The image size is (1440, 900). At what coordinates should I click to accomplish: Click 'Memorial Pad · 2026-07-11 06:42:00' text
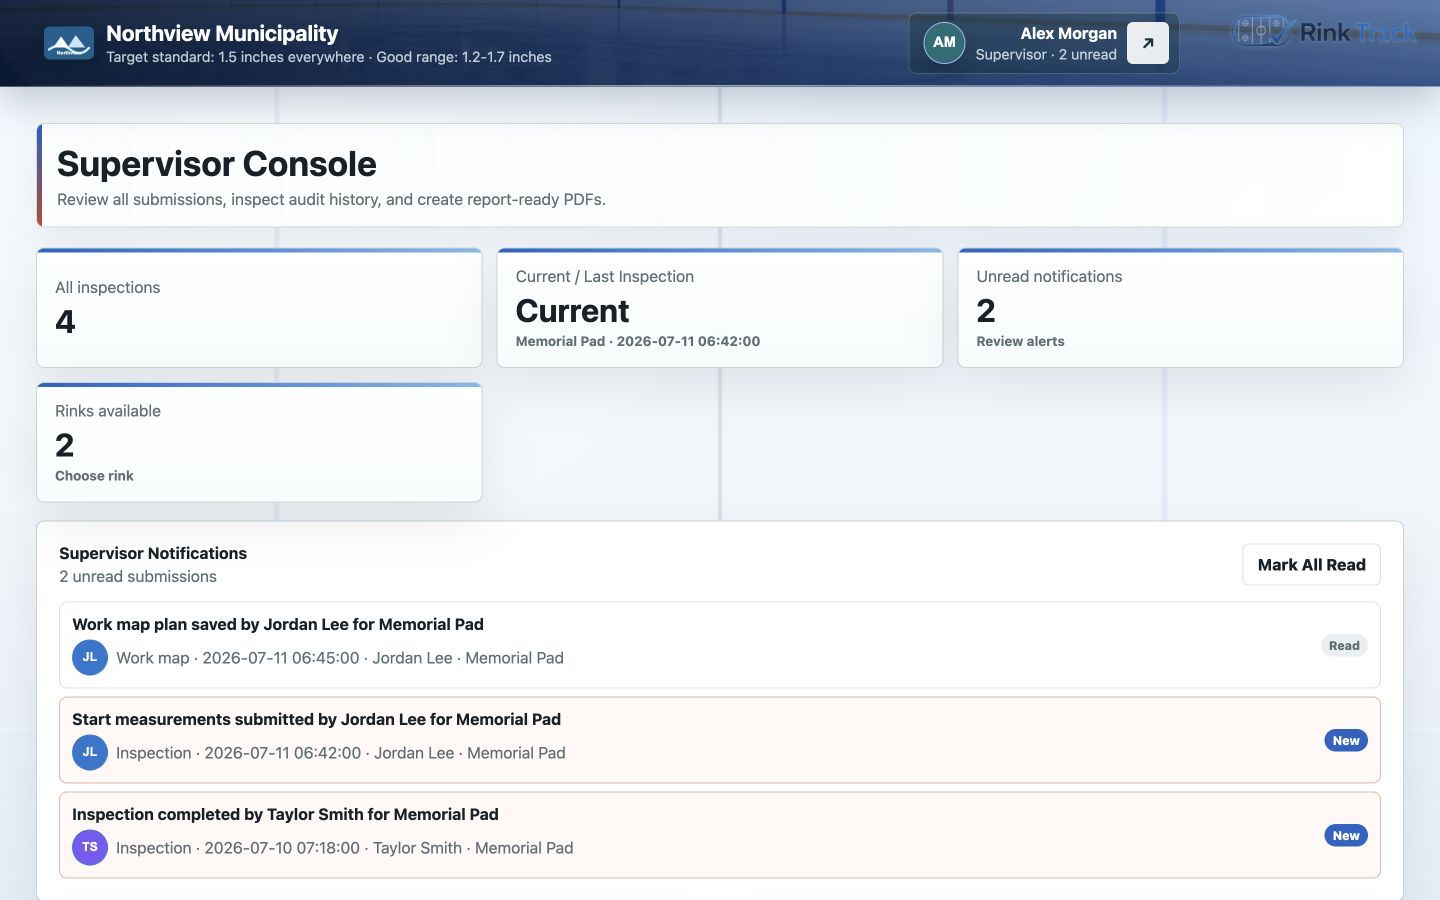click(x=638, y=341)
